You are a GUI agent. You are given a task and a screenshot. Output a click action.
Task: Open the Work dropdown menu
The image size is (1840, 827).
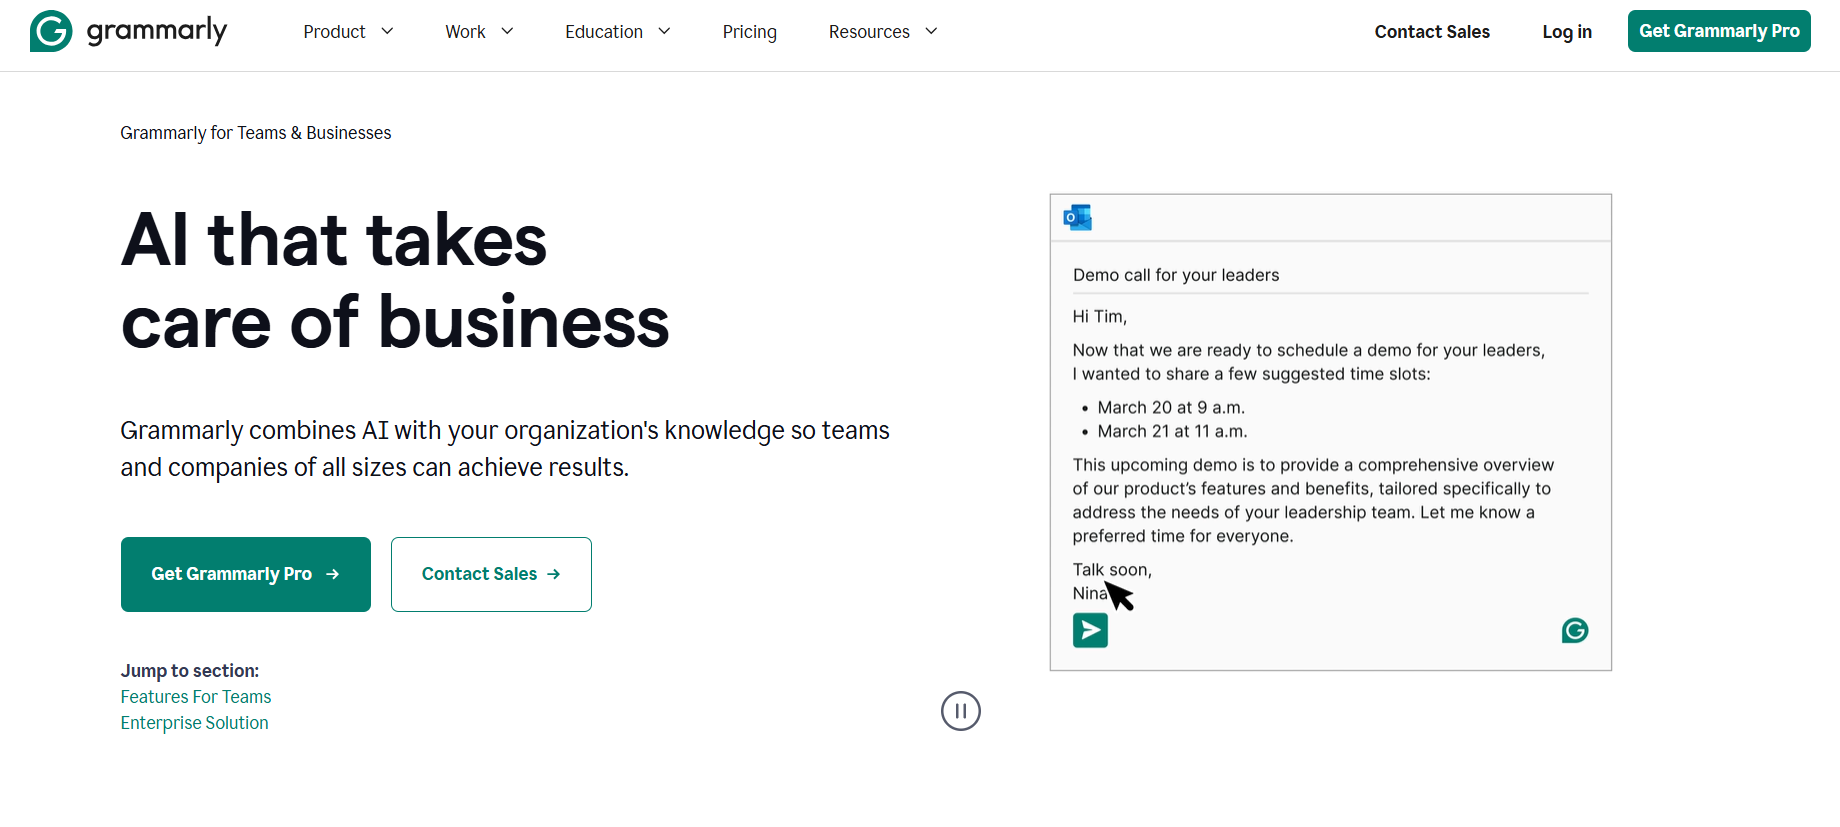pyautogui.click(x=479, y=32)
